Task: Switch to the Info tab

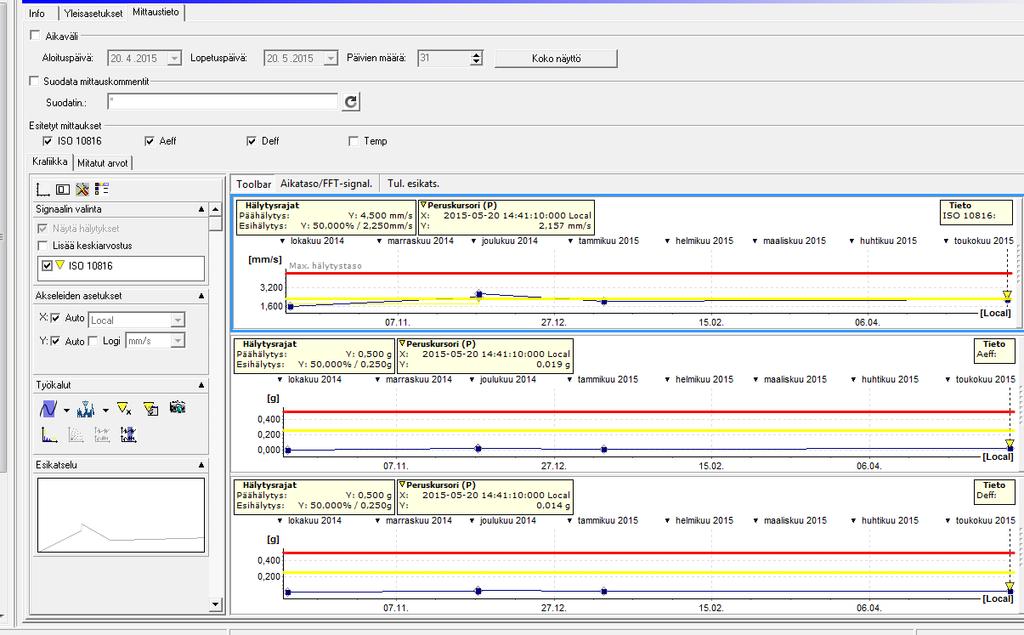Action: [x=37, y=13]
